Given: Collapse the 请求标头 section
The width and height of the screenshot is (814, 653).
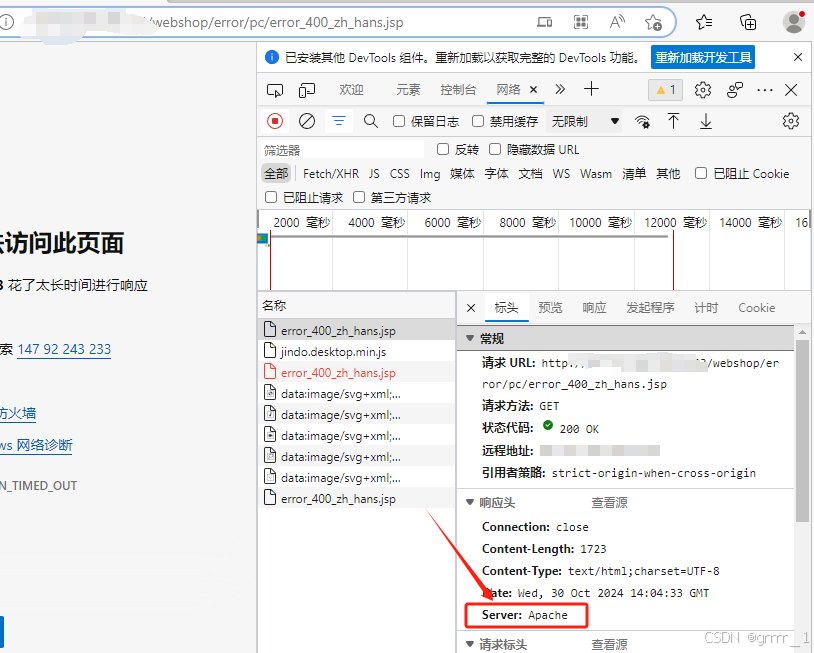Looking at the screenshot, I should click(x=470, y=644).
